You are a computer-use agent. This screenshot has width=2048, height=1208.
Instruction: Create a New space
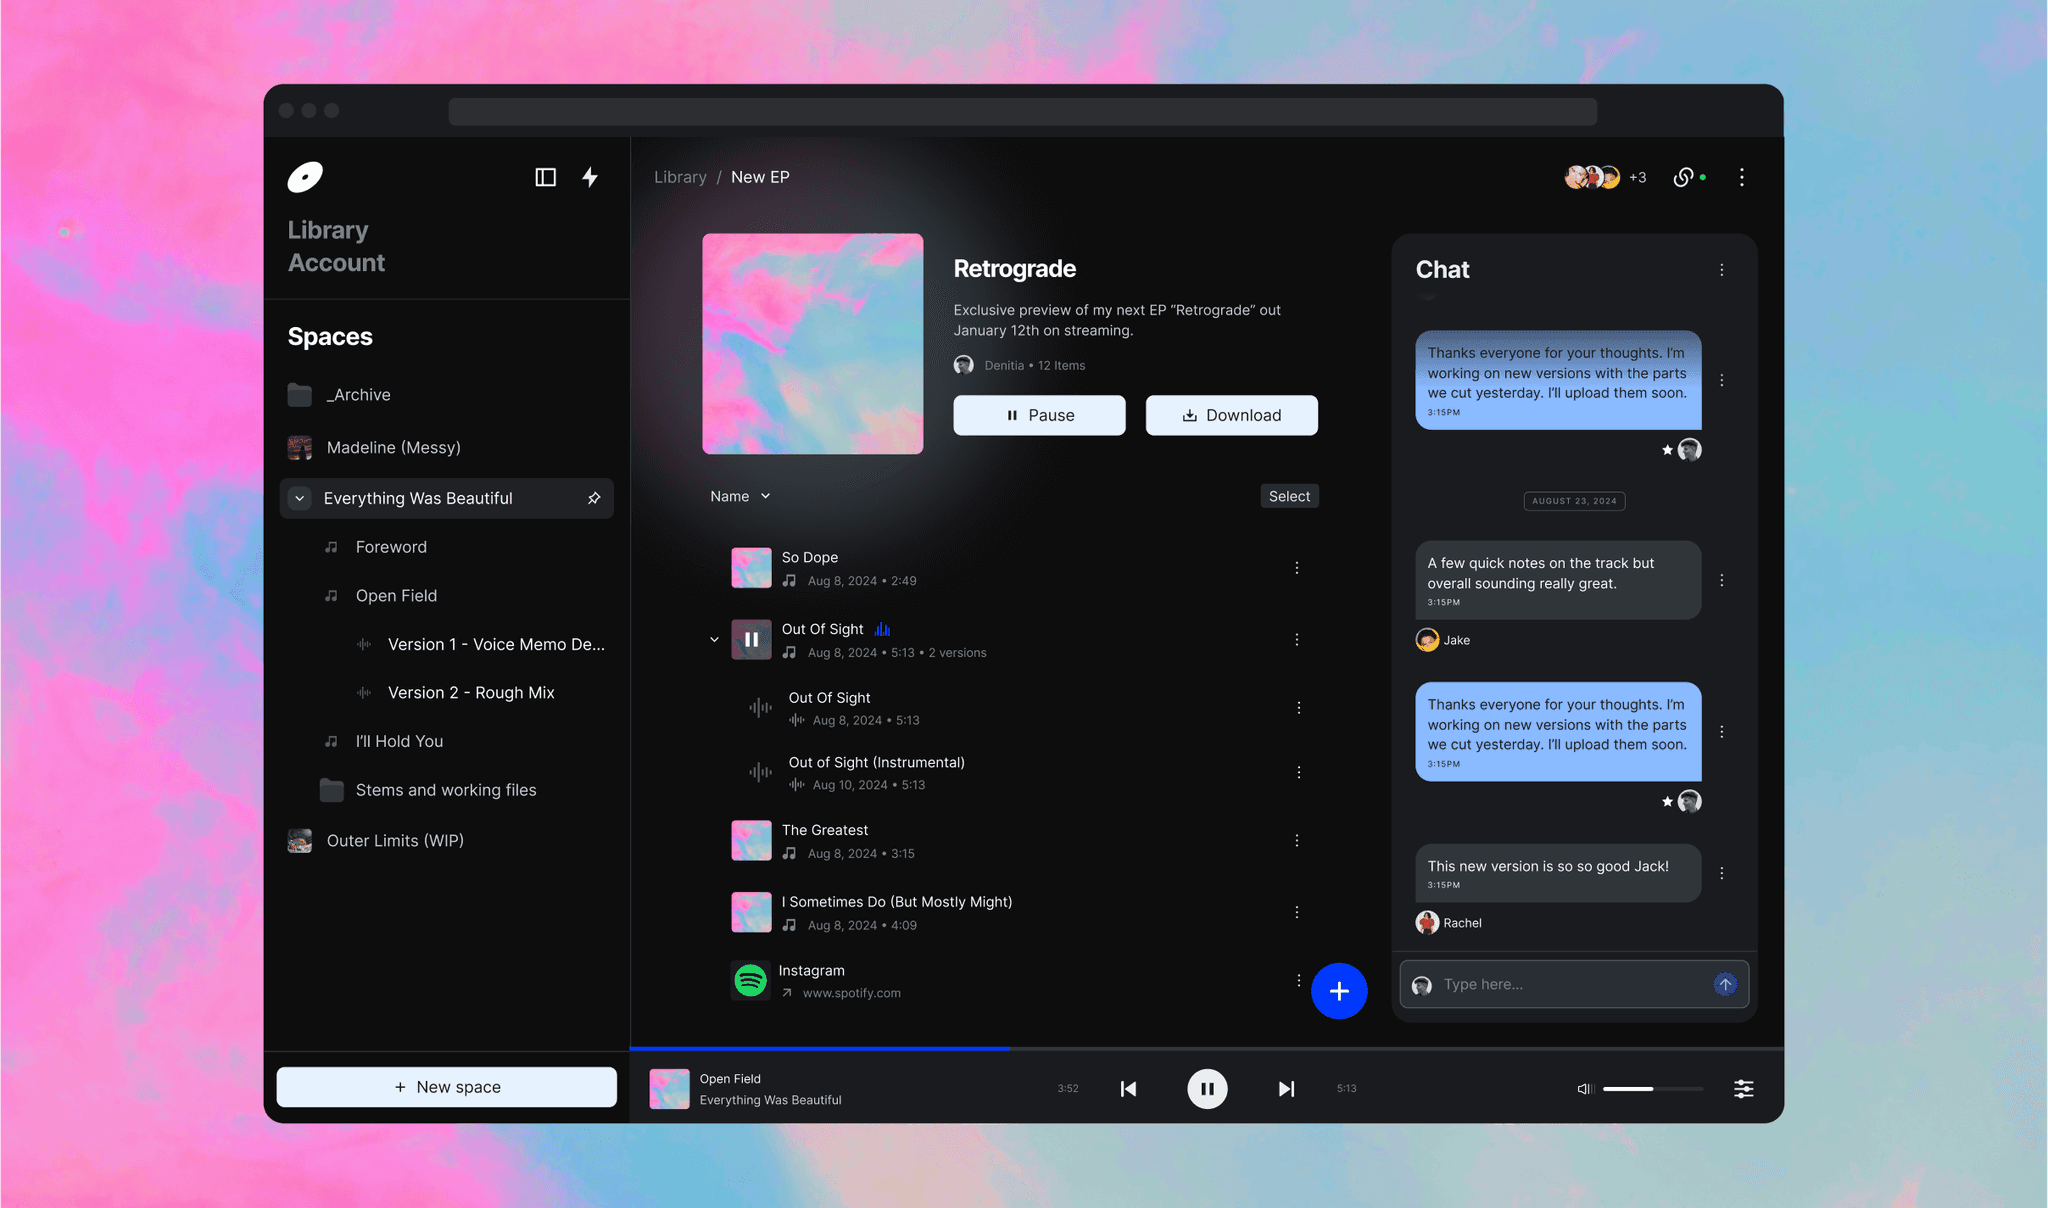(446, 1086)
